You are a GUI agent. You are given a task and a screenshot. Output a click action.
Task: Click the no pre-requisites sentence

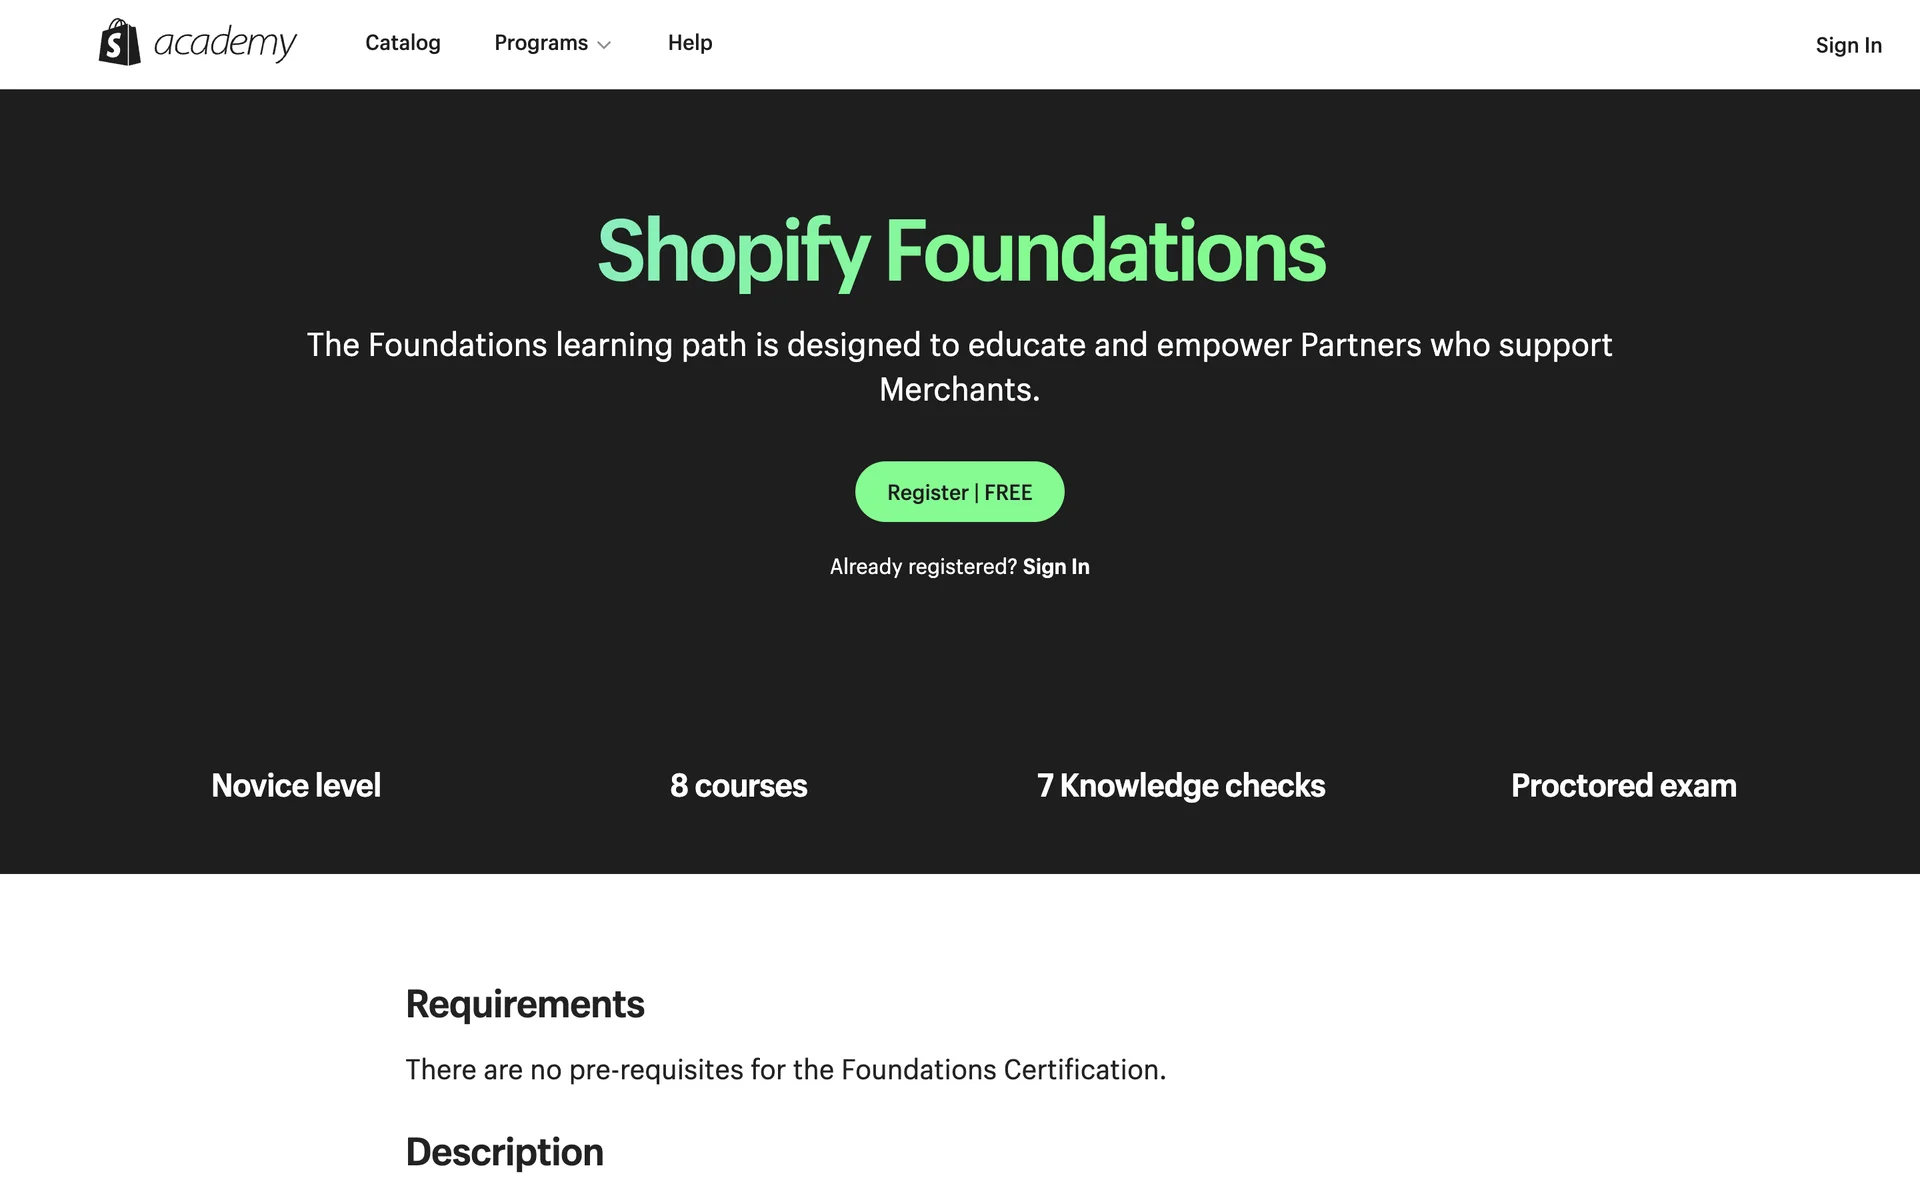[785, 1070]
